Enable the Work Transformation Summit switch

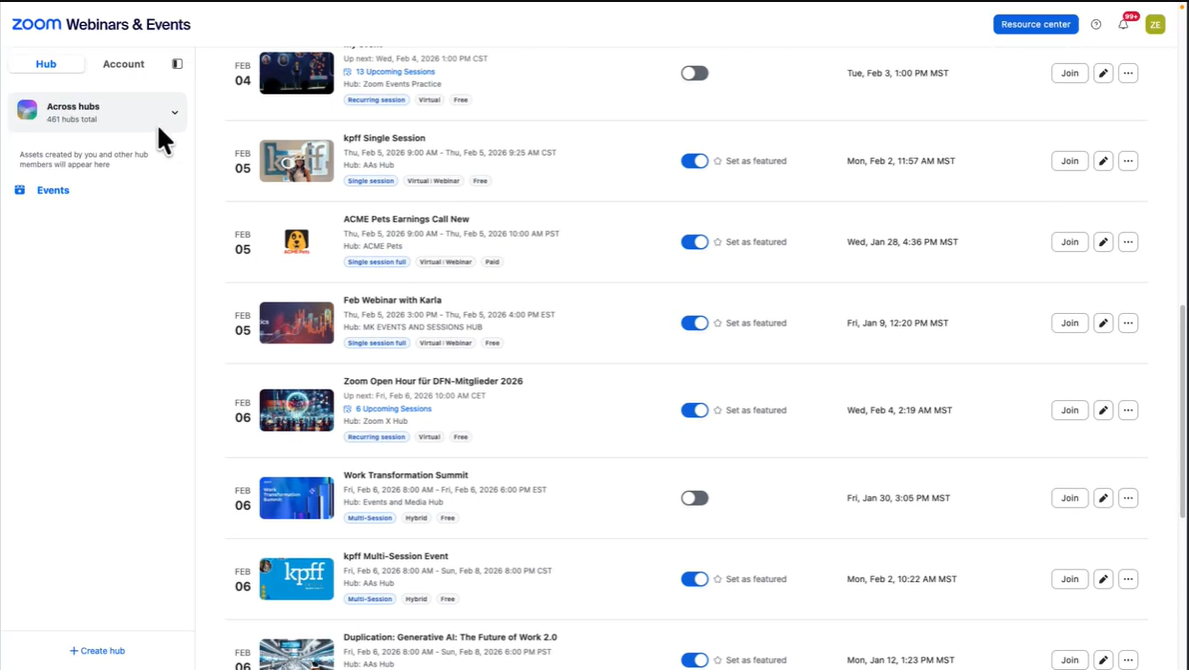click(x=695, y=498)
